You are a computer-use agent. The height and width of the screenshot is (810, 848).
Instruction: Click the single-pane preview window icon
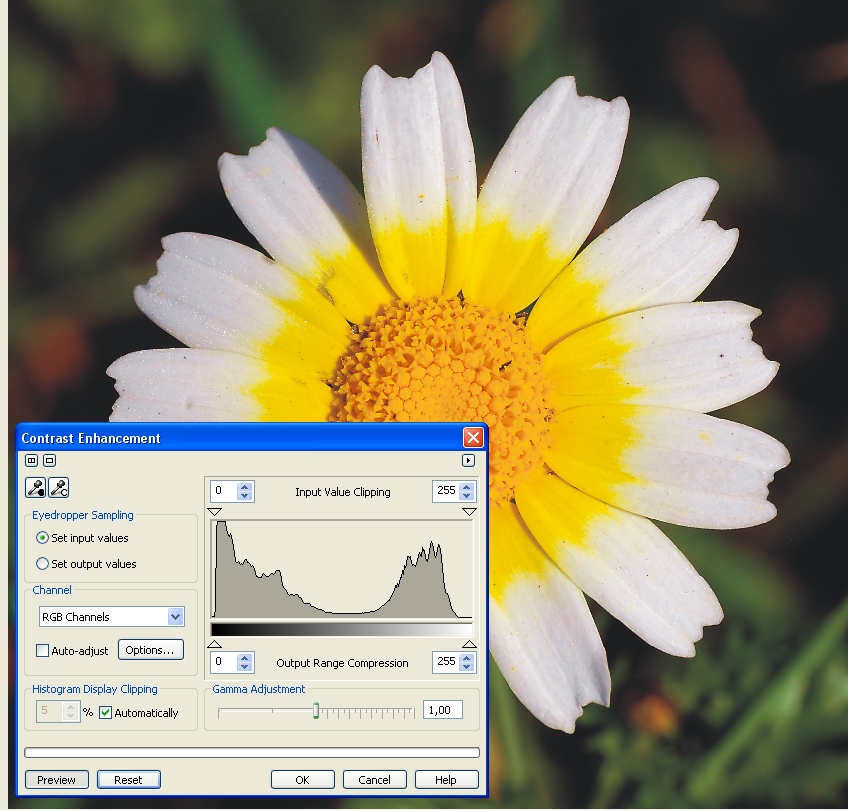tap(49, 461)
